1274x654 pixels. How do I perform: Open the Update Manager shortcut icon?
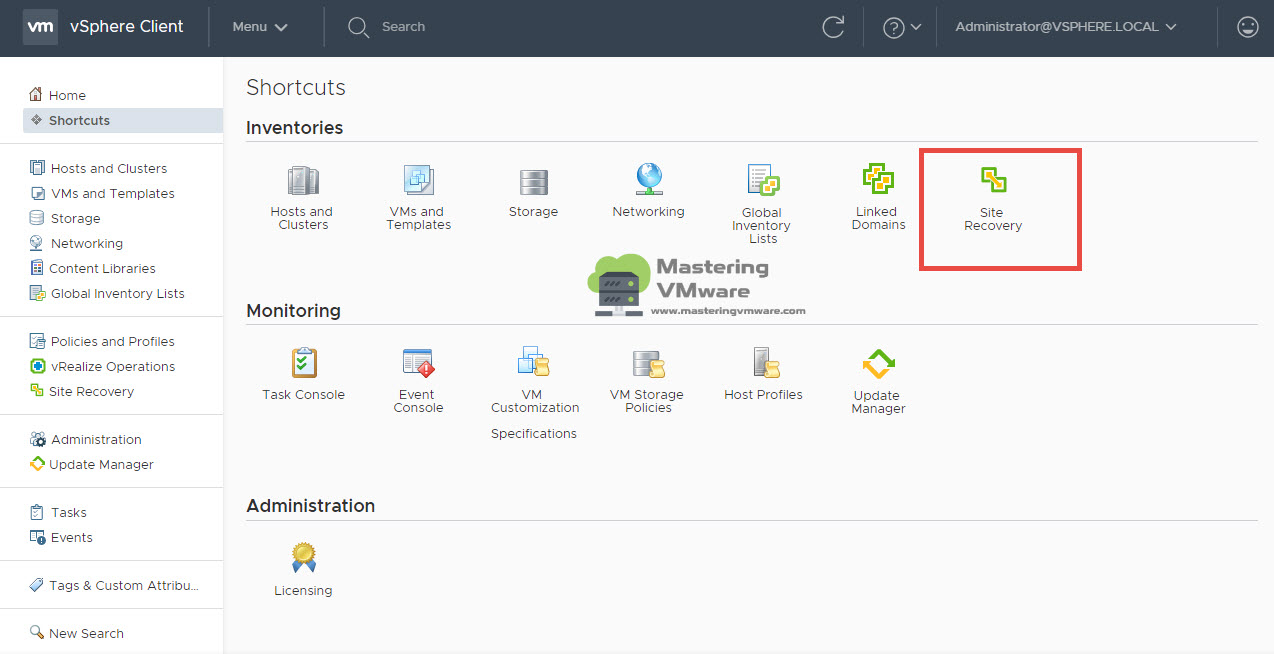click(878, 364)
